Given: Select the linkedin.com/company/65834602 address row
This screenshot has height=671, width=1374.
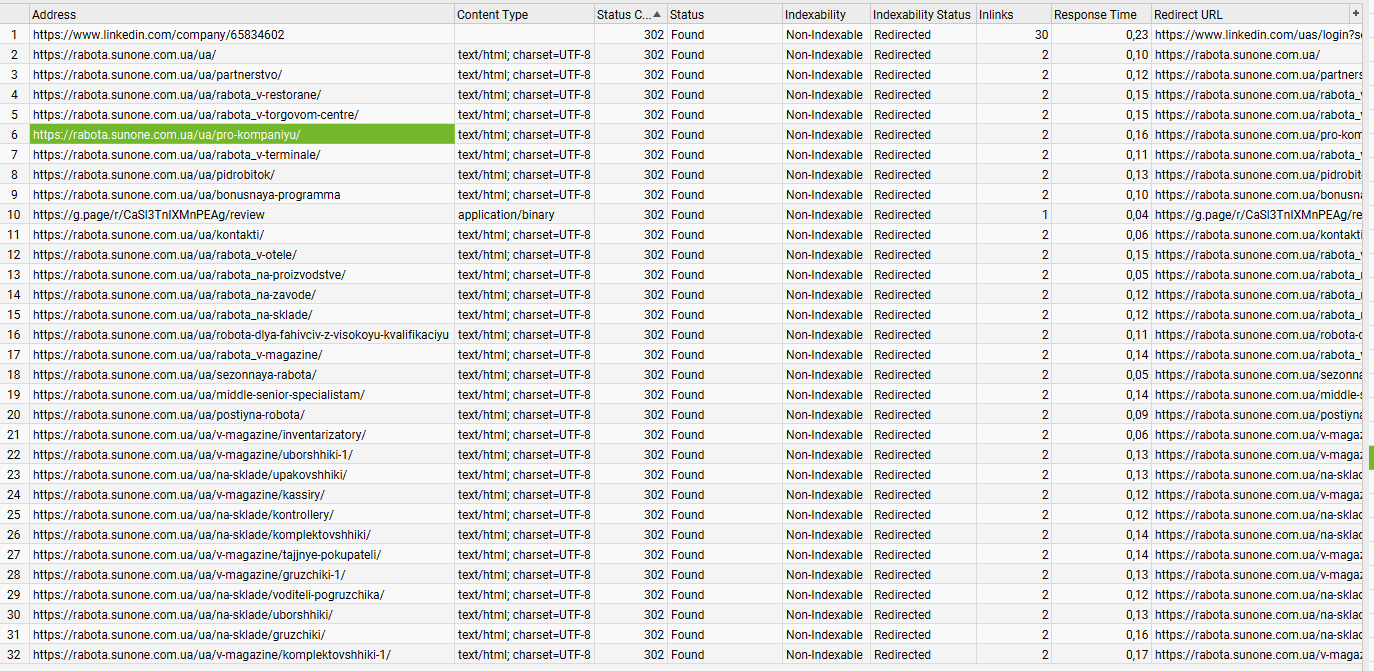Looking at the screenshot, I should (x=159, y=35).
